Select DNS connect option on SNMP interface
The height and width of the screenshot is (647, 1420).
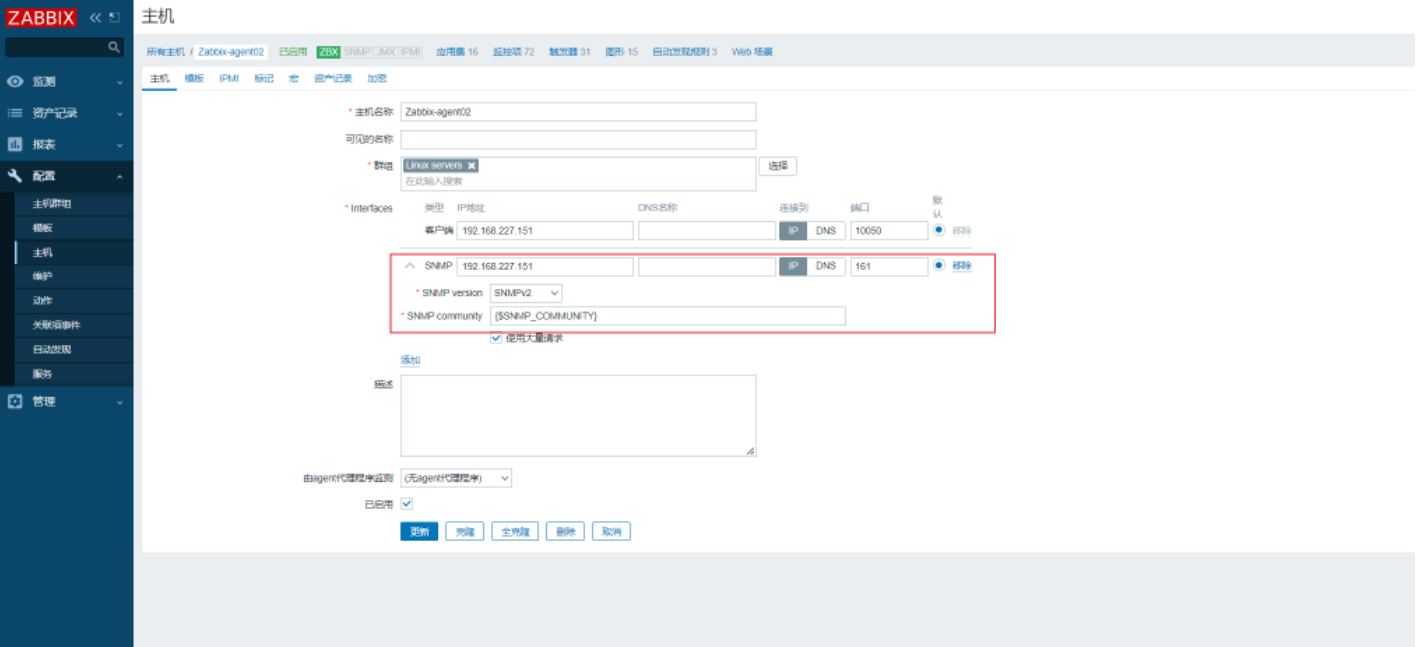pyautogui.click(x=825, y=267)
